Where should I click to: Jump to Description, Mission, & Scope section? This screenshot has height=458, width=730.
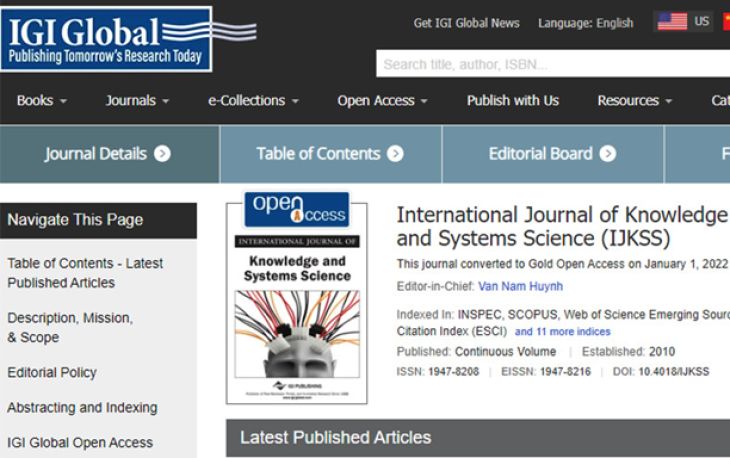pos(70,327)
